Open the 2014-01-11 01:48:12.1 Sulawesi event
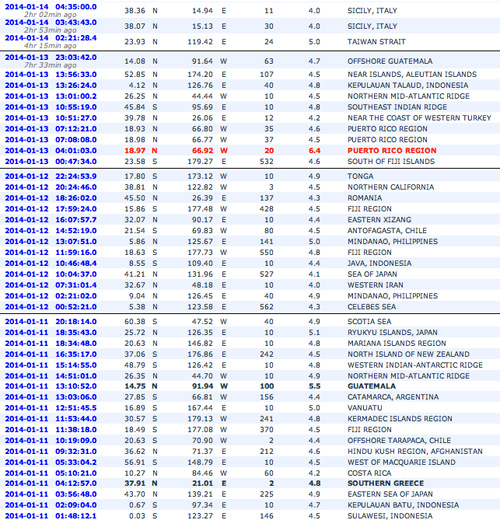The width and height of the screenshot is (500, 520). click(51, 516)
